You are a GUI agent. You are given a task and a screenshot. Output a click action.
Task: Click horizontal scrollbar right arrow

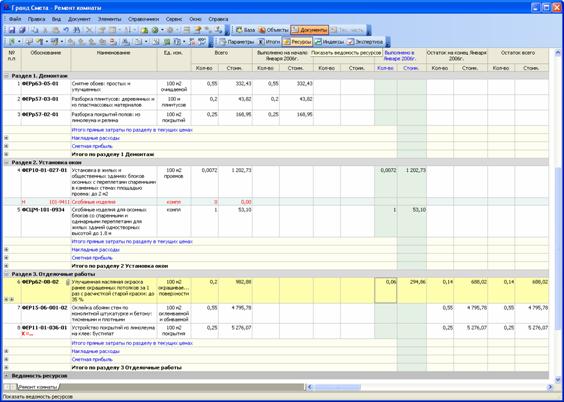coord(550,387)
